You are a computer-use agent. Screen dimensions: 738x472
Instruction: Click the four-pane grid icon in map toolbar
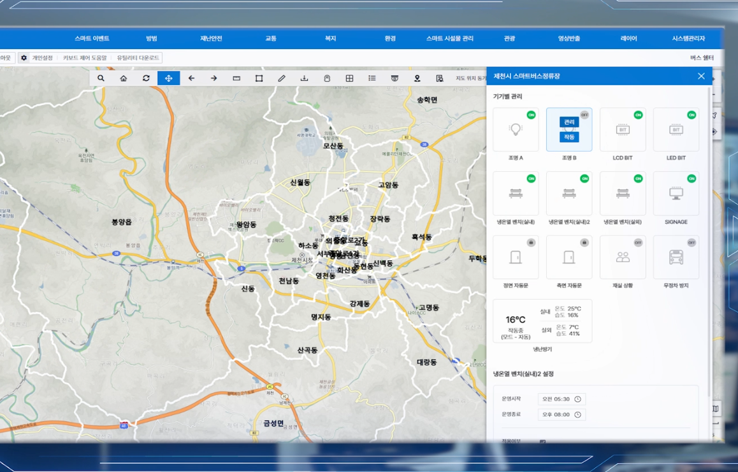349,78
